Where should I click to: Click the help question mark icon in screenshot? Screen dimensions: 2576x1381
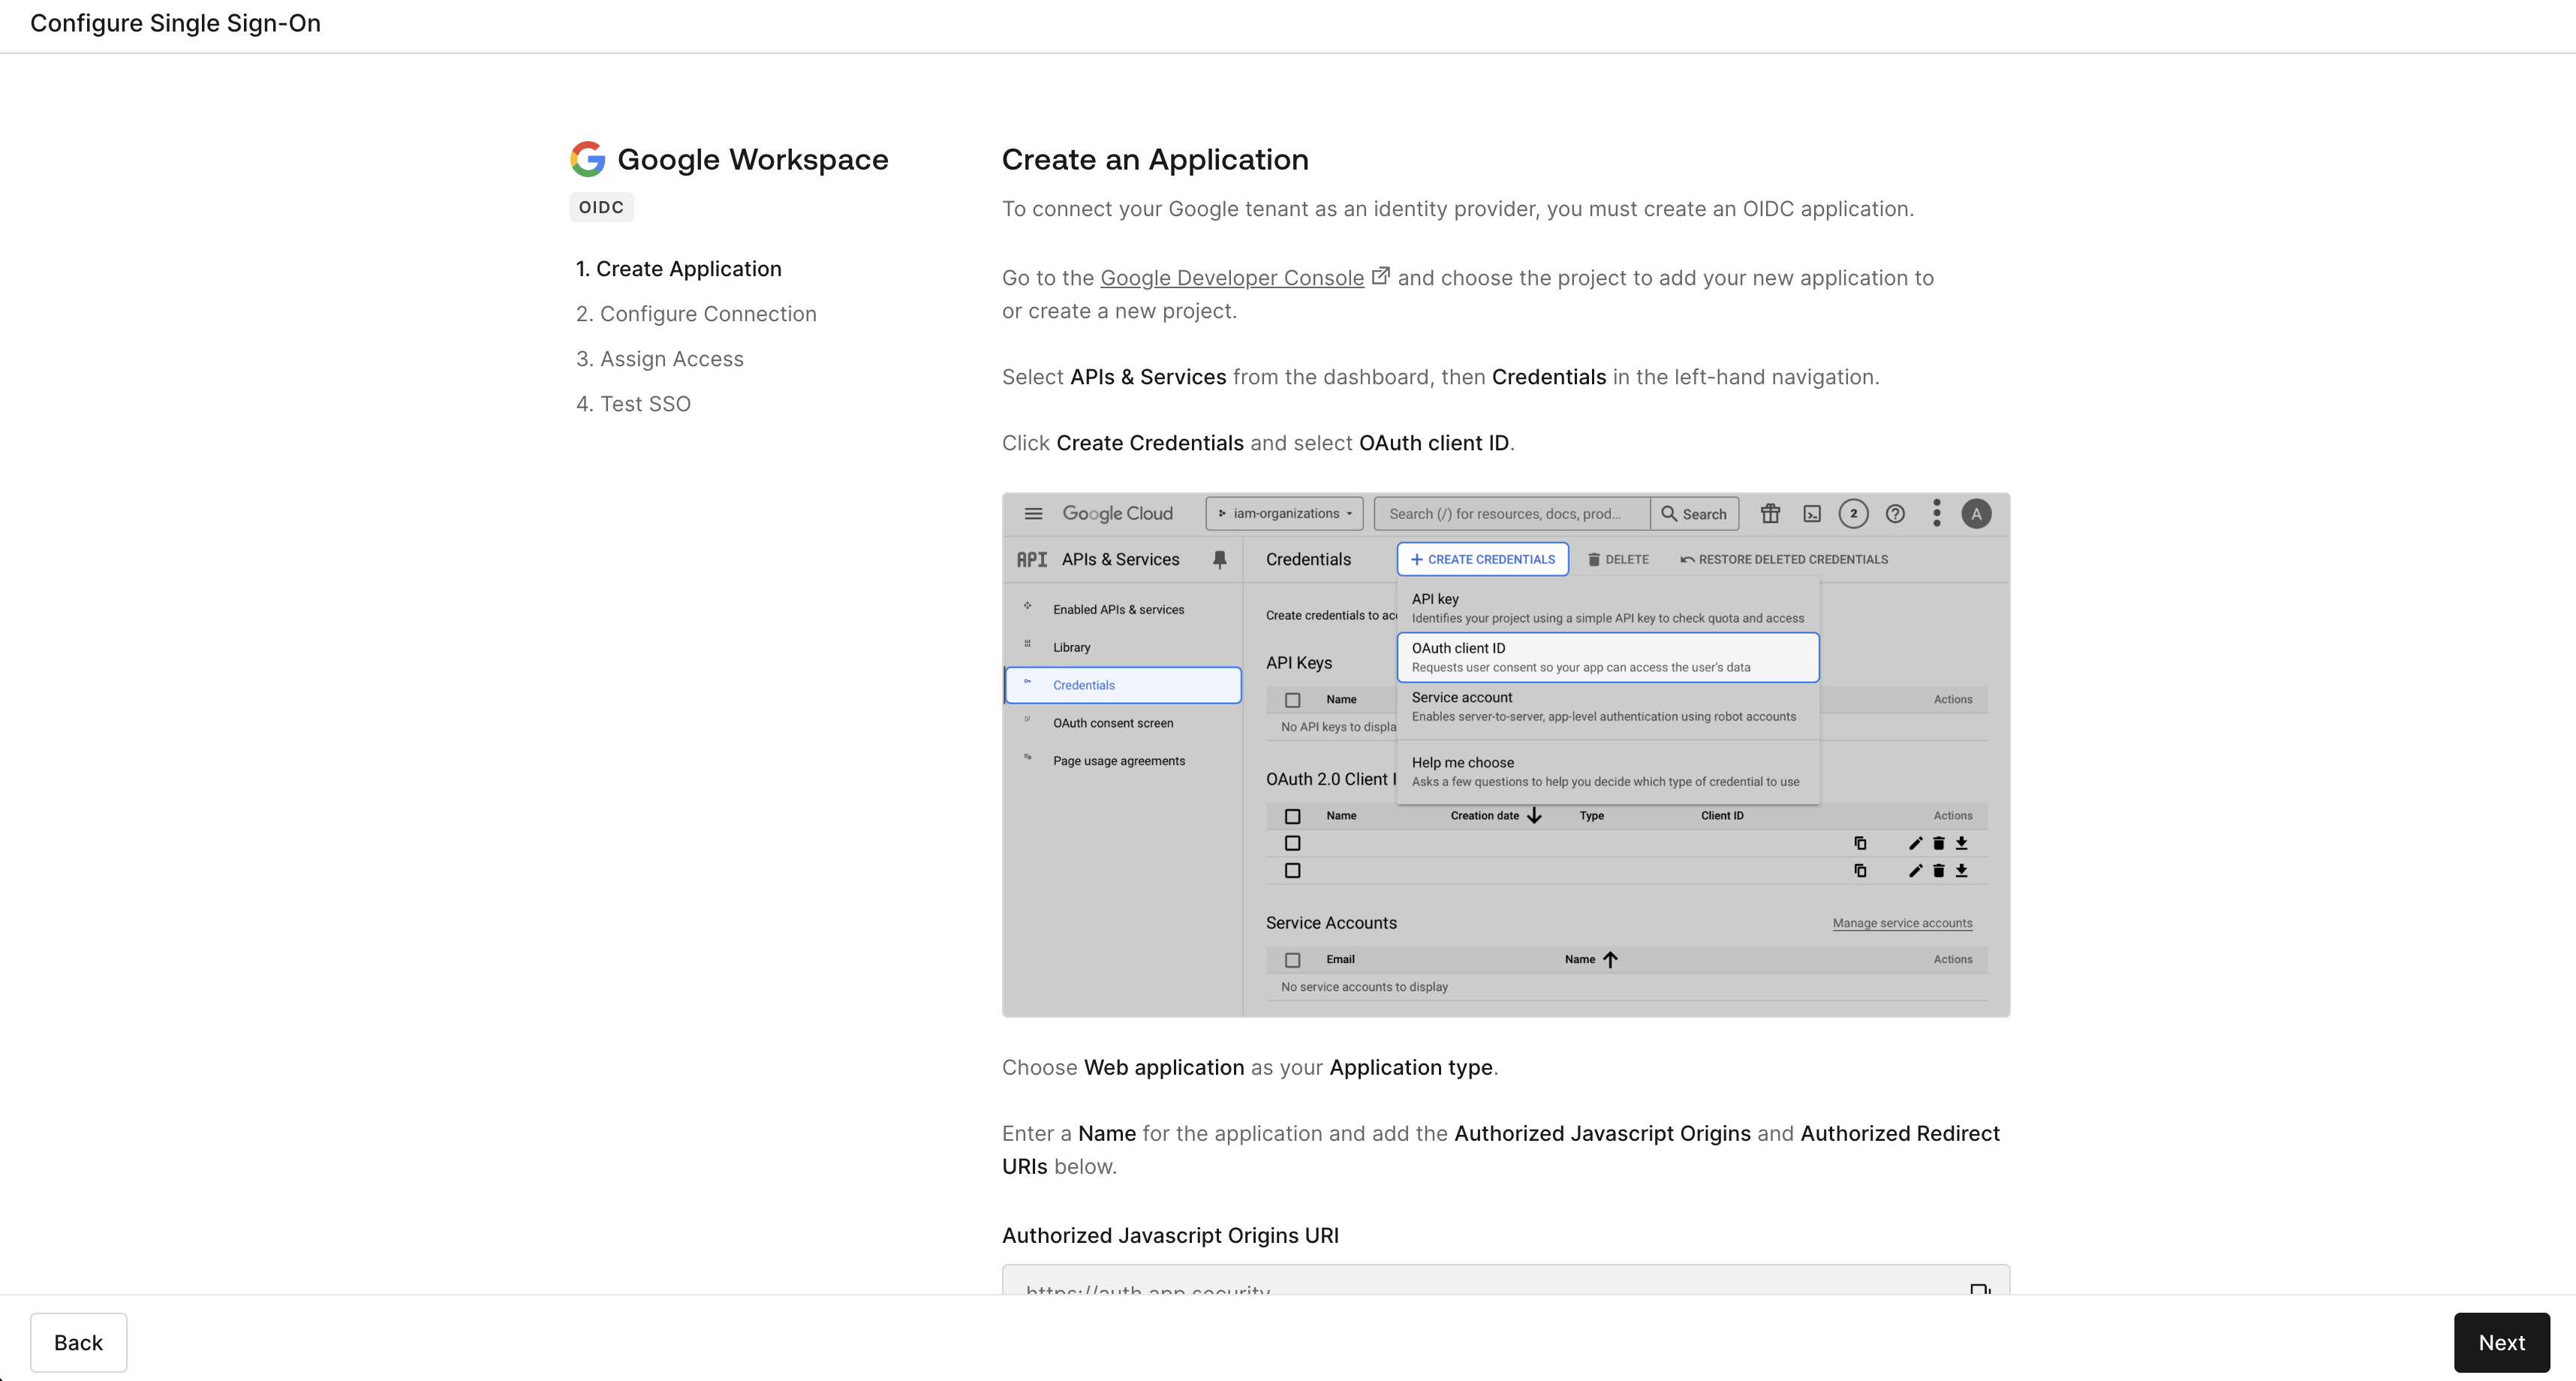(x=1895, y=514)
